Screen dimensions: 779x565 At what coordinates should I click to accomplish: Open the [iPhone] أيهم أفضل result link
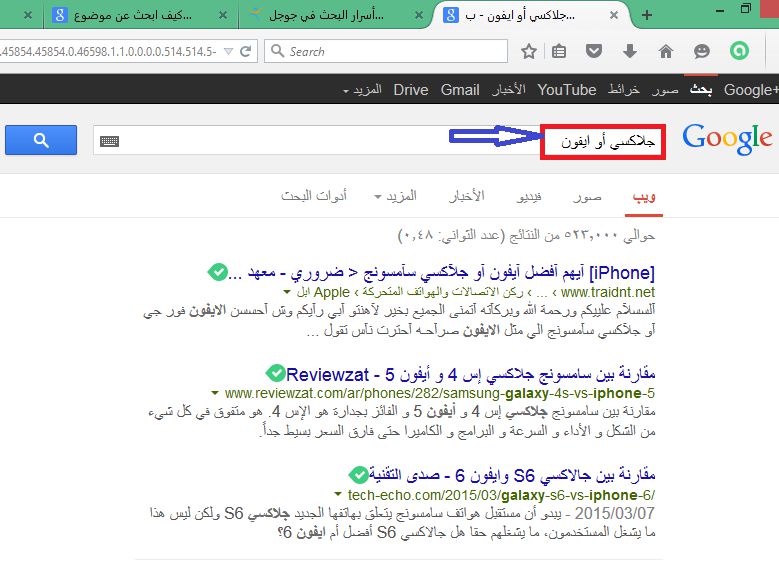pyautogui.click(x=442, y=272)
